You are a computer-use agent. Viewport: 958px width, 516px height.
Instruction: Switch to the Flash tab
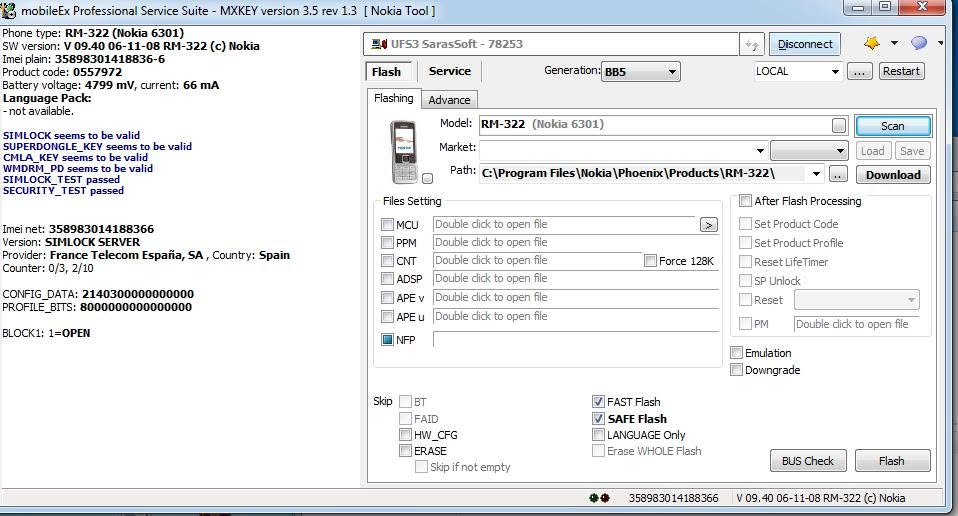(x=386, y=72)
